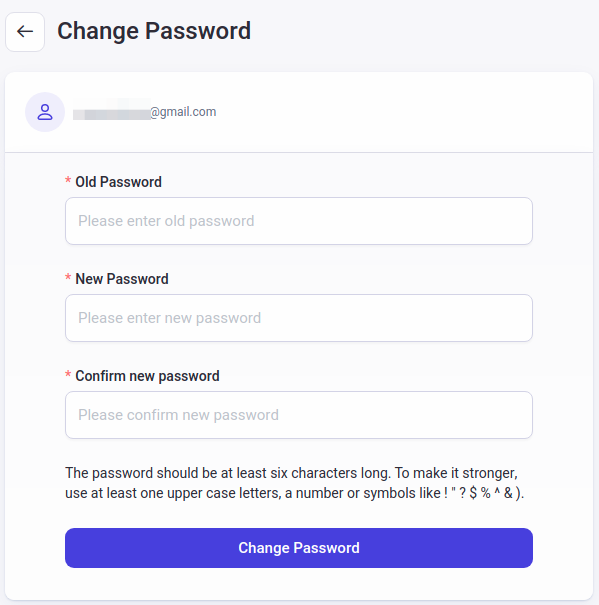
Task: Click the New Password field label
Action: (x=122, y=279)
